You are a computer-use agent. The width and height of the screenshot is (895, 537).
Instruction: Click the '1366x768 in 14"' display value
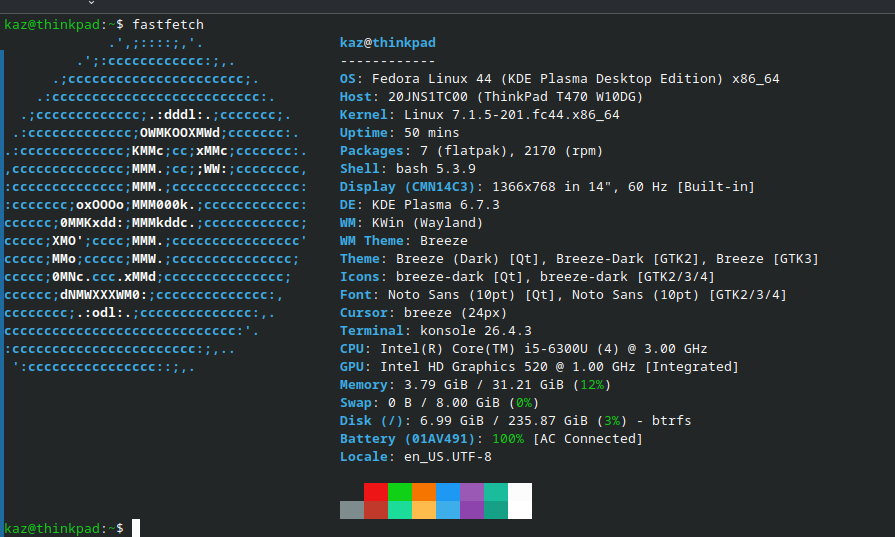(552, 187)
